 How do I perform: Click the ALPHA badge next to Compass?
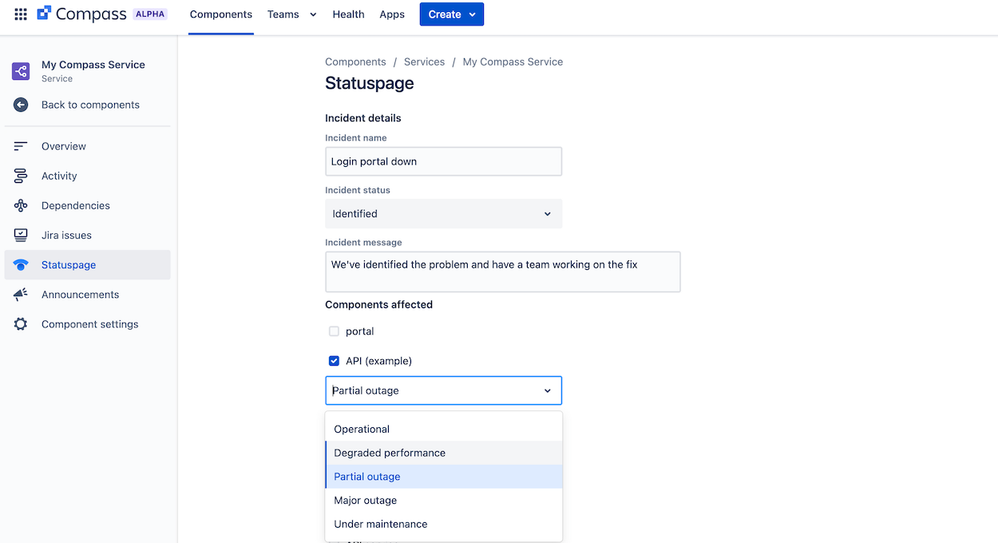point(150,14)
